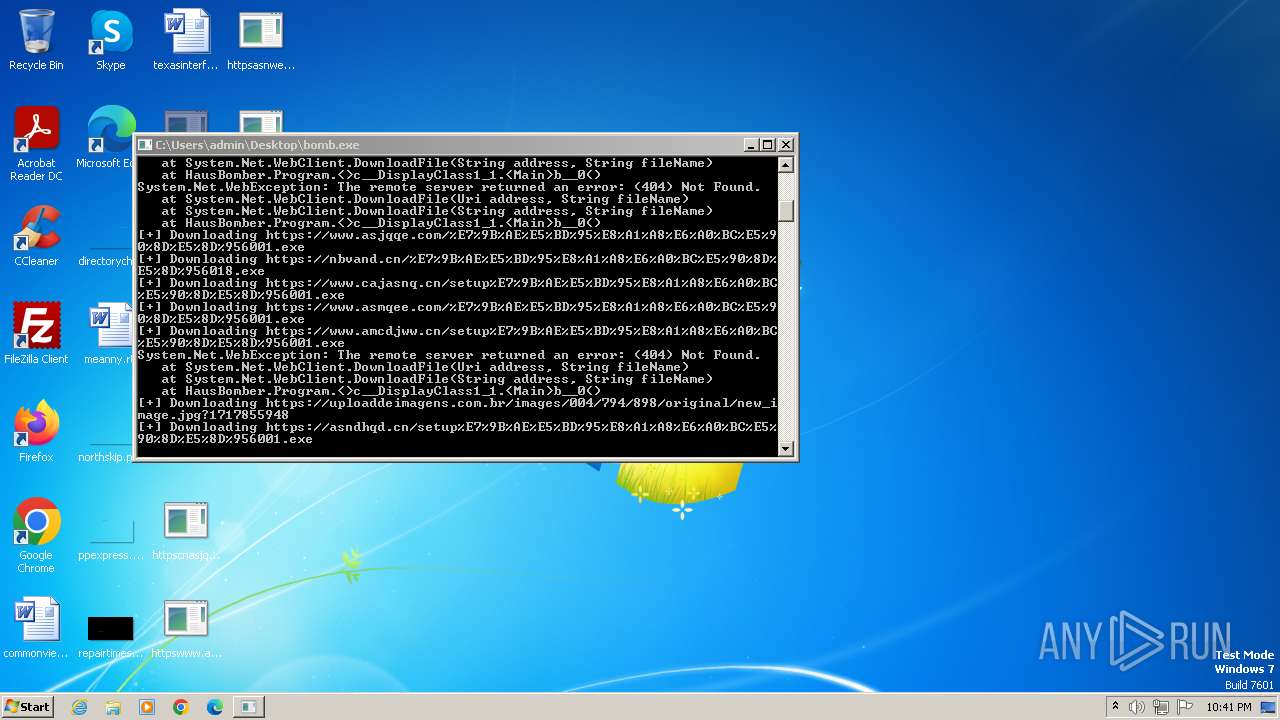
Task: Launch CCleaner from the desktop
Action: pyautogui.click(x=36, y=236)
